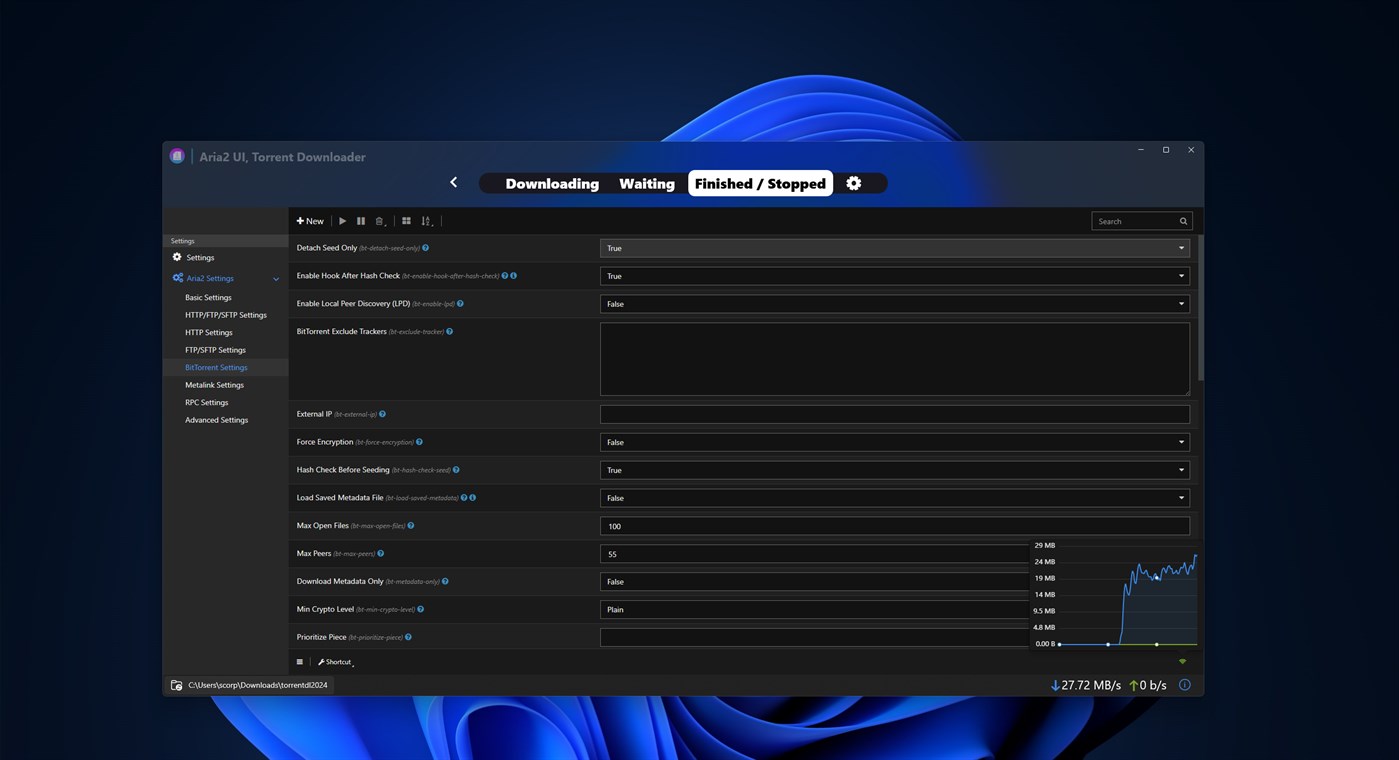The image size is (1399, 760).
Task: Open the trash delete icon on the toolbar
Action: pyautogui.click(x=379, y=220)
